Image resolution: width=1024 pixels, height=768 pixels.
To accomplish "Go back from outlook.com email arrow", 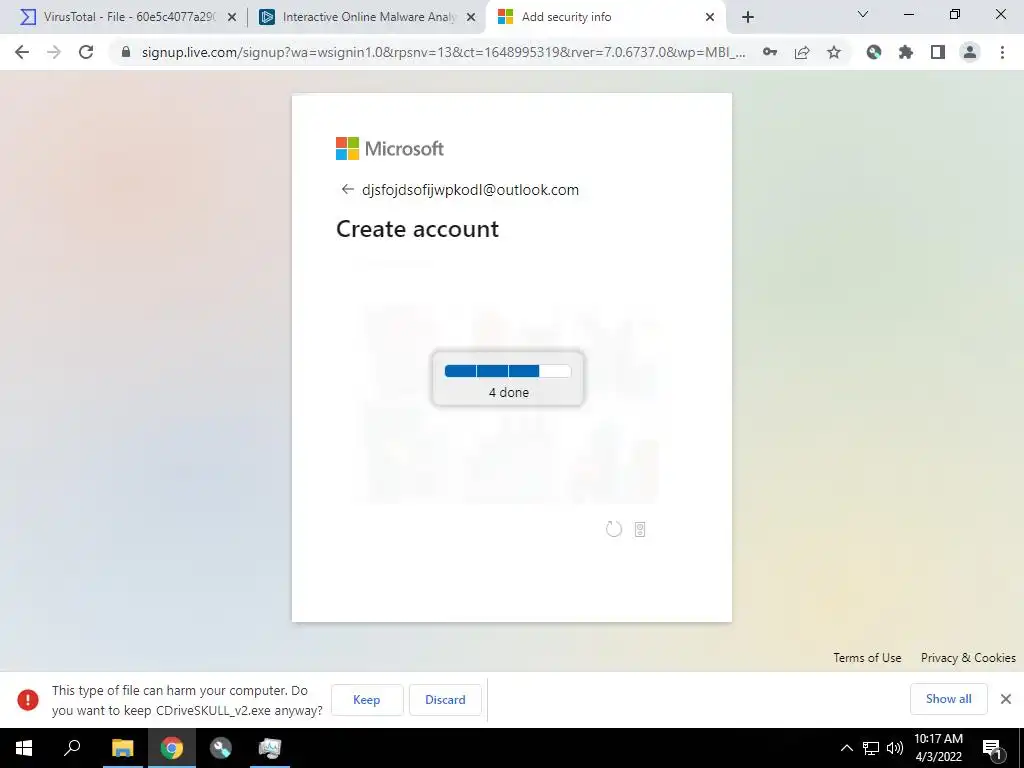I will pos(347,189).
